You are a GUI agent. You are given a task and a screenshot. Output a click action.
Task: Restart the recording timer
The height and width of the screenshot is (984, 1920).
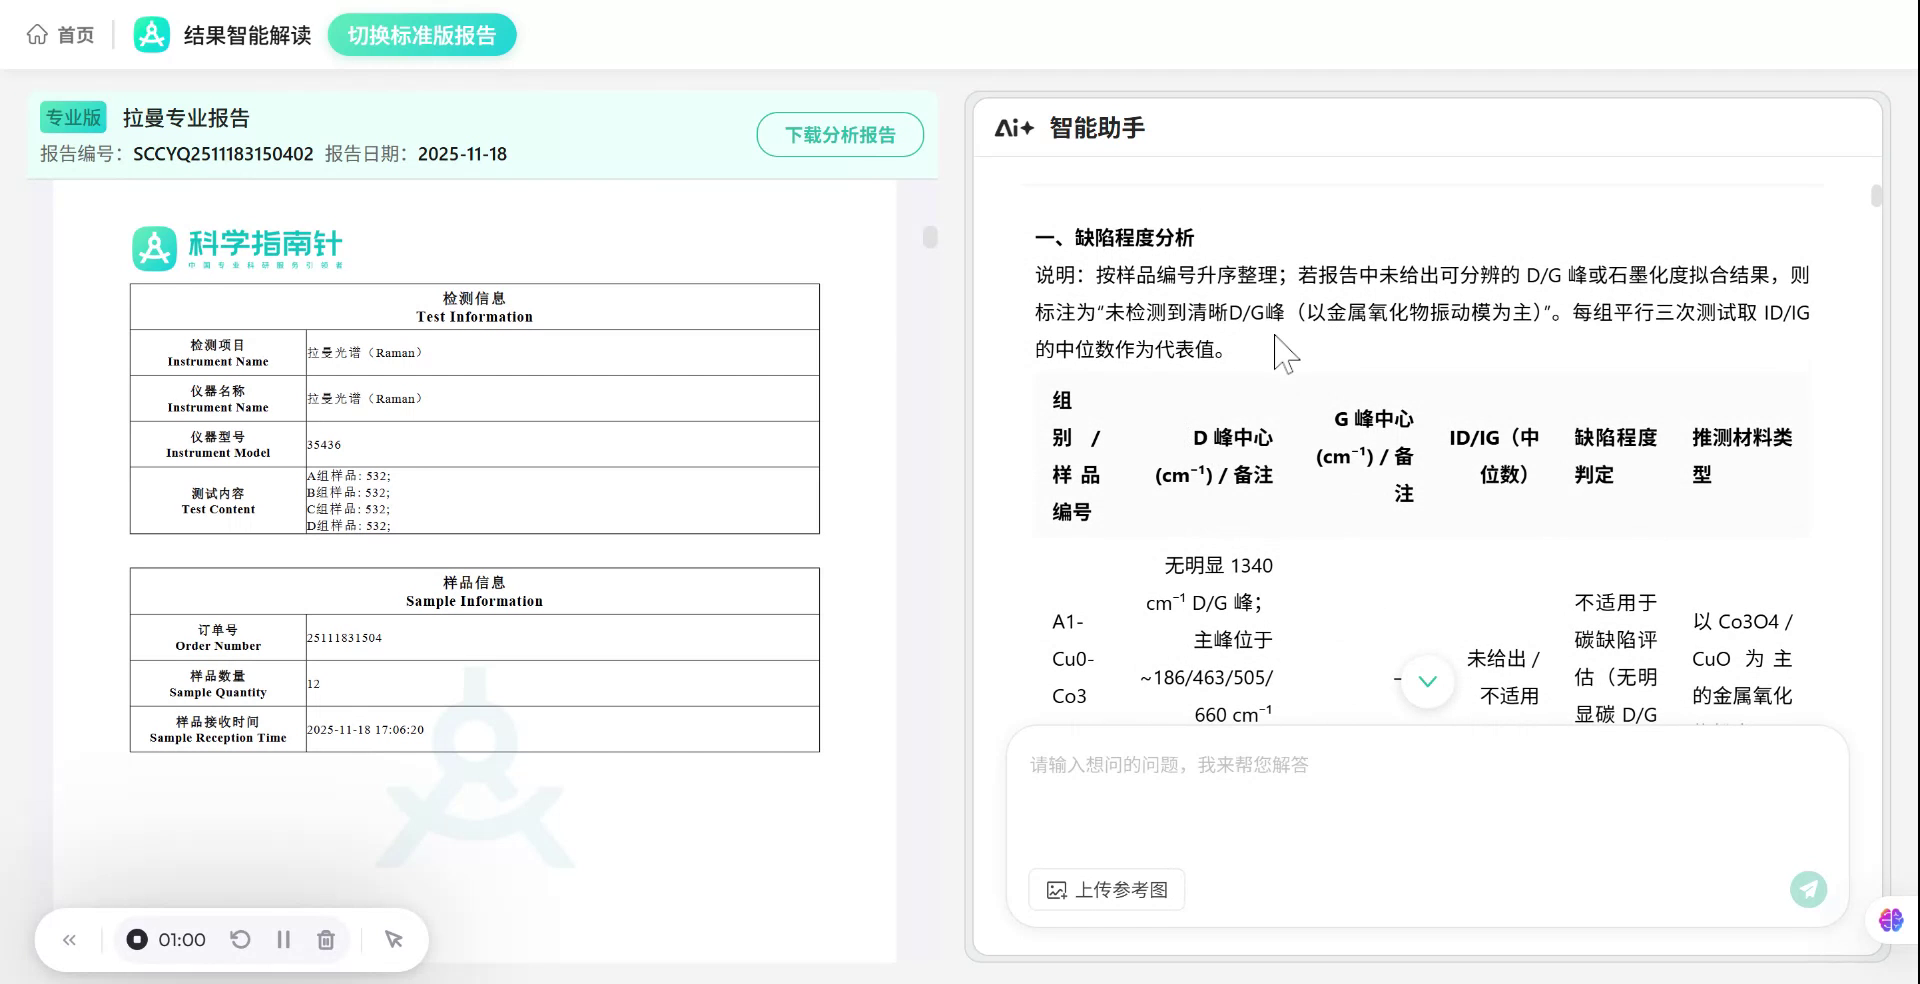[240, 939]
